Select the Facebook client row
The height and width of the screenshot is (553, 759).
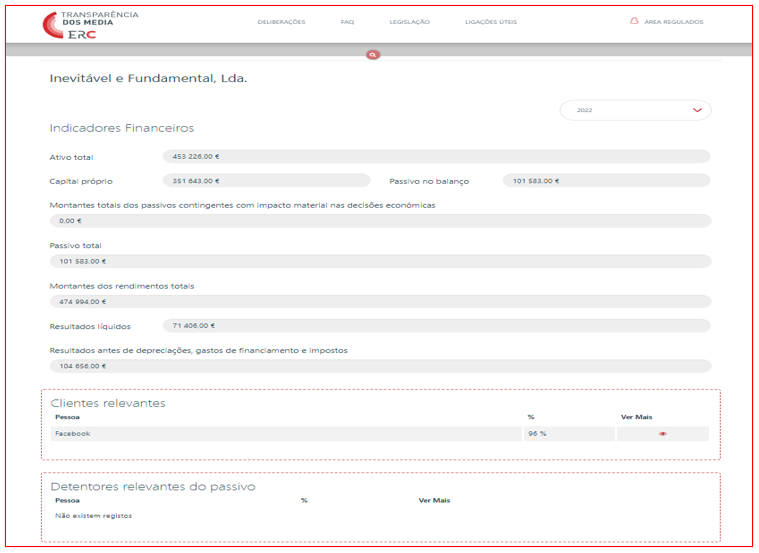[286, 434]
